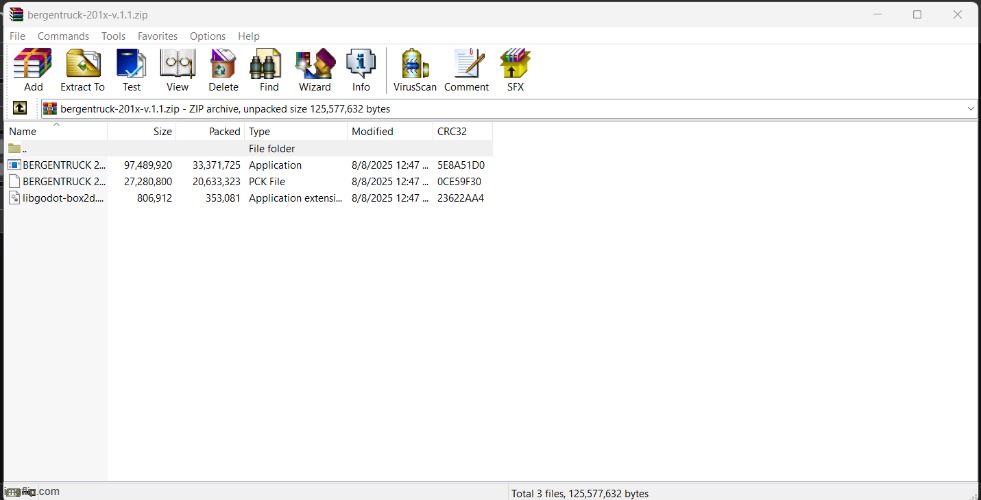981x500 pixels.
Task: Sort by the Size column header
Action: pos(142,131)
